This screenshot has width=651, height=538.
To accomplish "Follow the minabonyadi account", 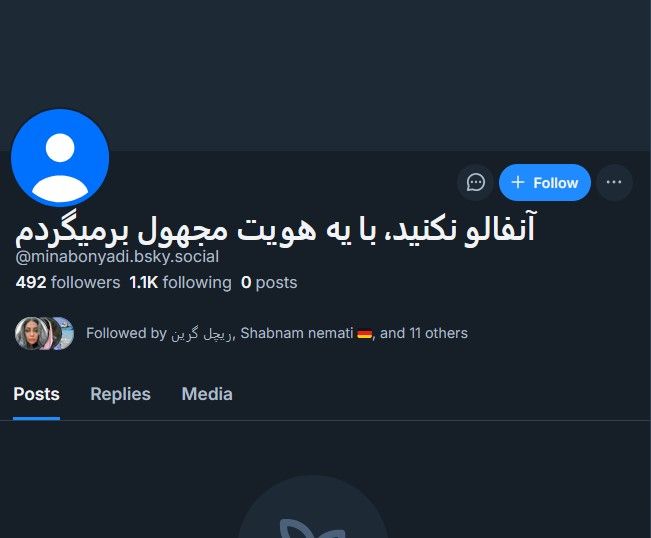I will point(545,183).
